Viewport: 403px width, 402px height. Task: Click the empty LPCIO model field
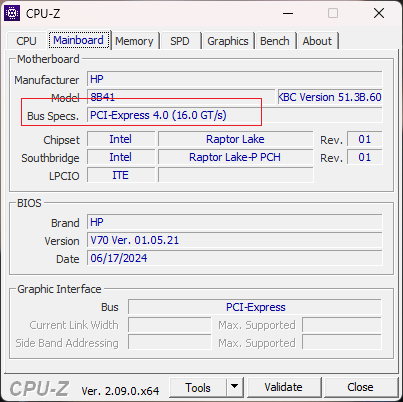coord(235,175)
